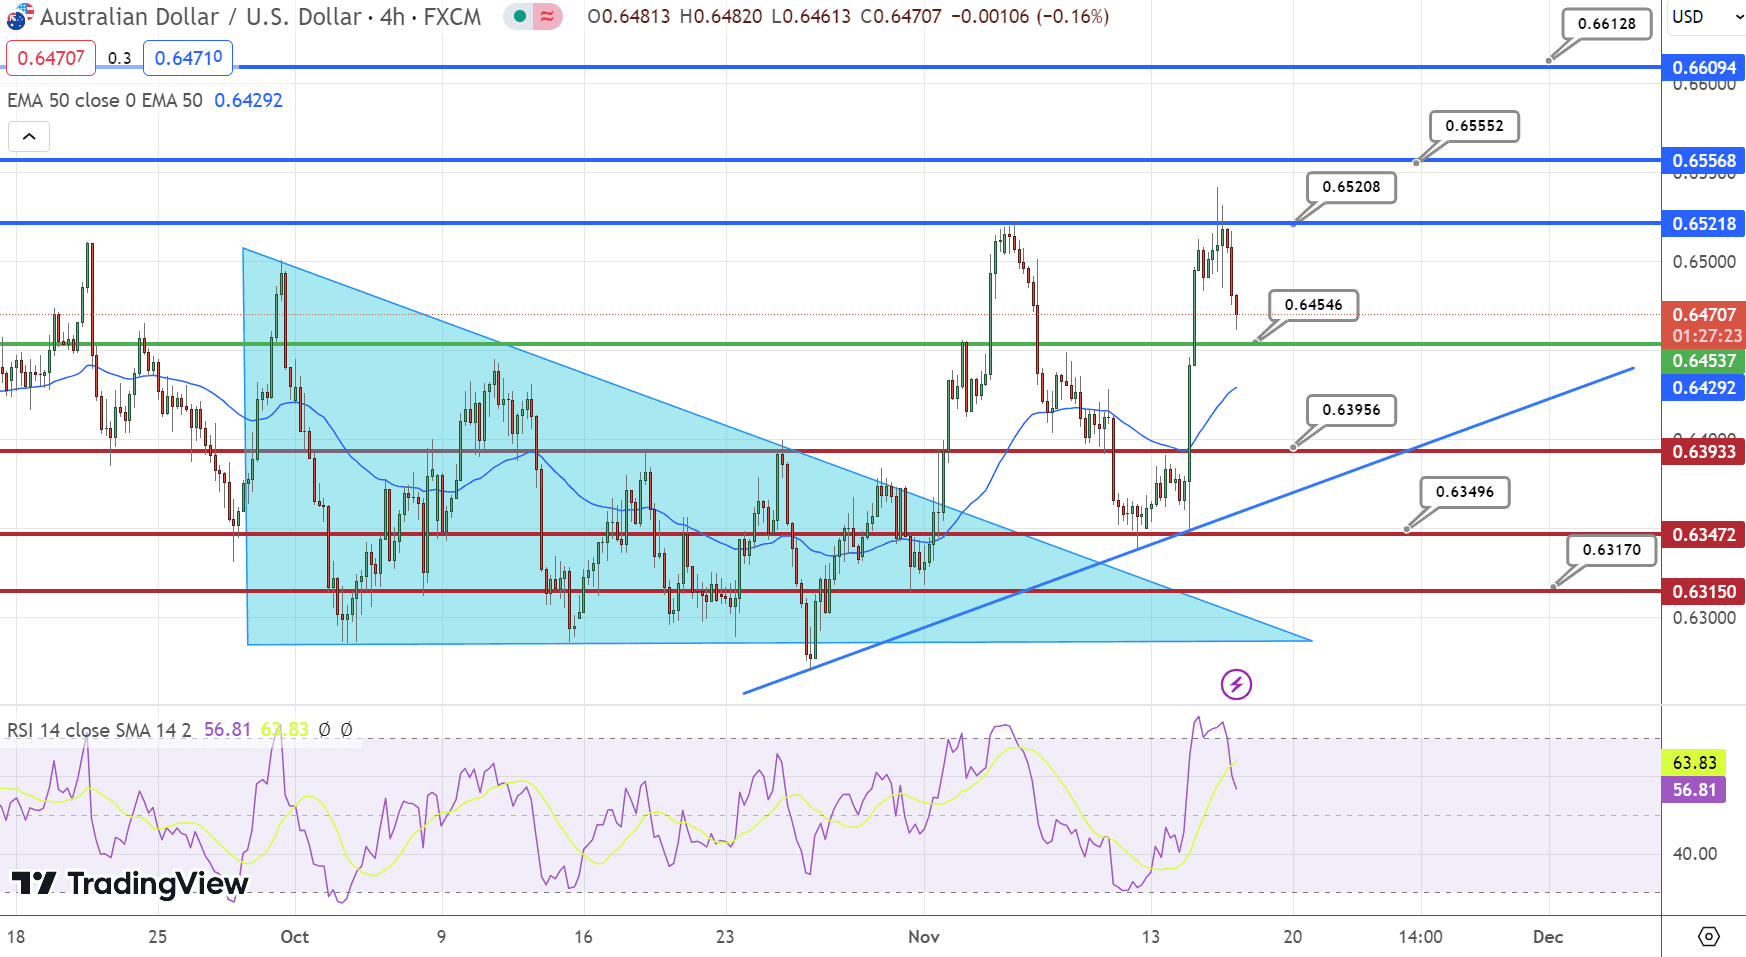1746x957 pixels.
Task: Click the red sell price 0.64707 button
Action: tap(51, 58)
